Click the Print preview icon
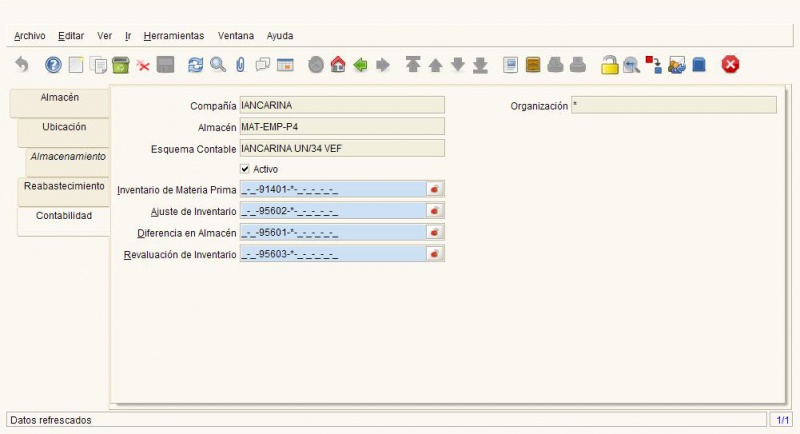 pos(555,65)
